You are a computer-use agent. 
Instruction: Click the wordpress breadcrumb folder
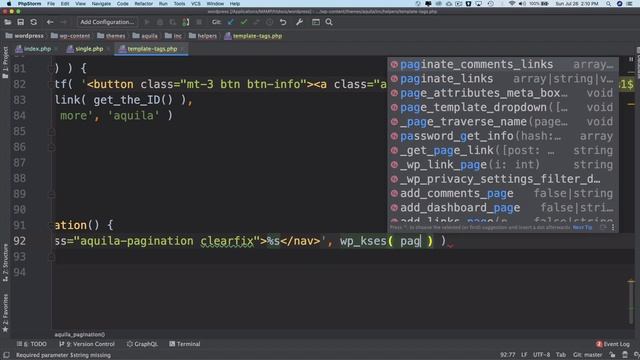pyautogui.click(x=24, y=36)
